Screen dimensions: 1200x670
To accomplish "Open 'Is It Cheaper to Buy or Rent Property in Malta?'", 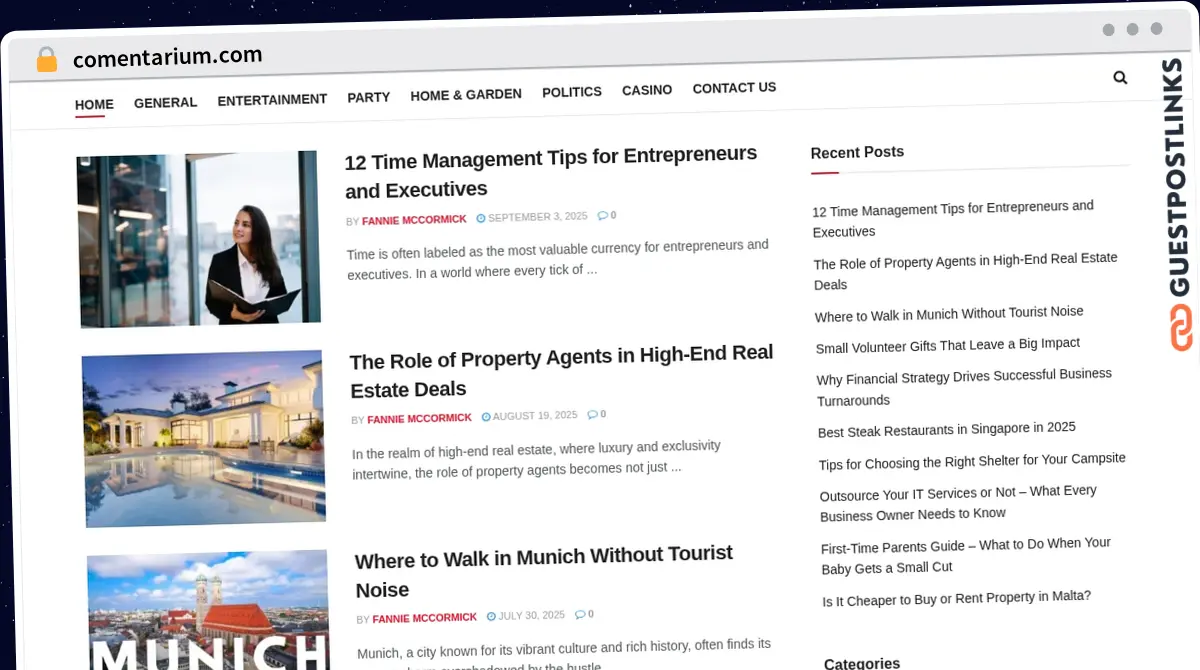I will (956, 598).
